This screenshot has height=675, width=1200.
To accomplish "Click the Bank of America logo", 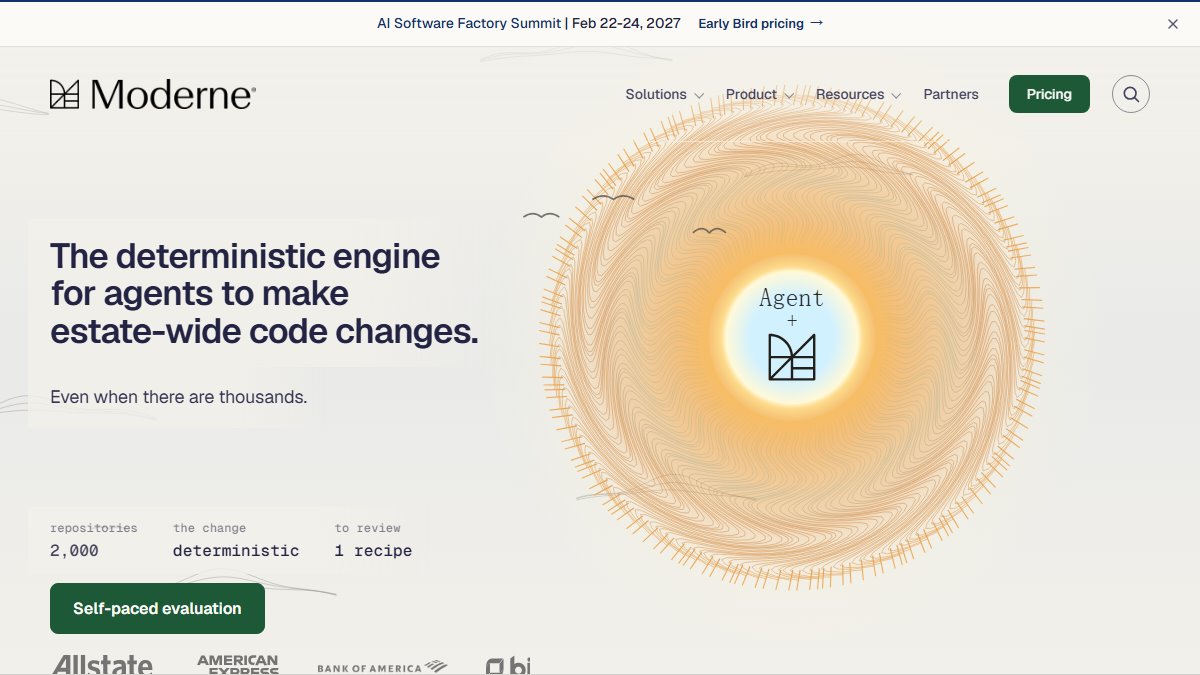I will click(x=382, y=667).
